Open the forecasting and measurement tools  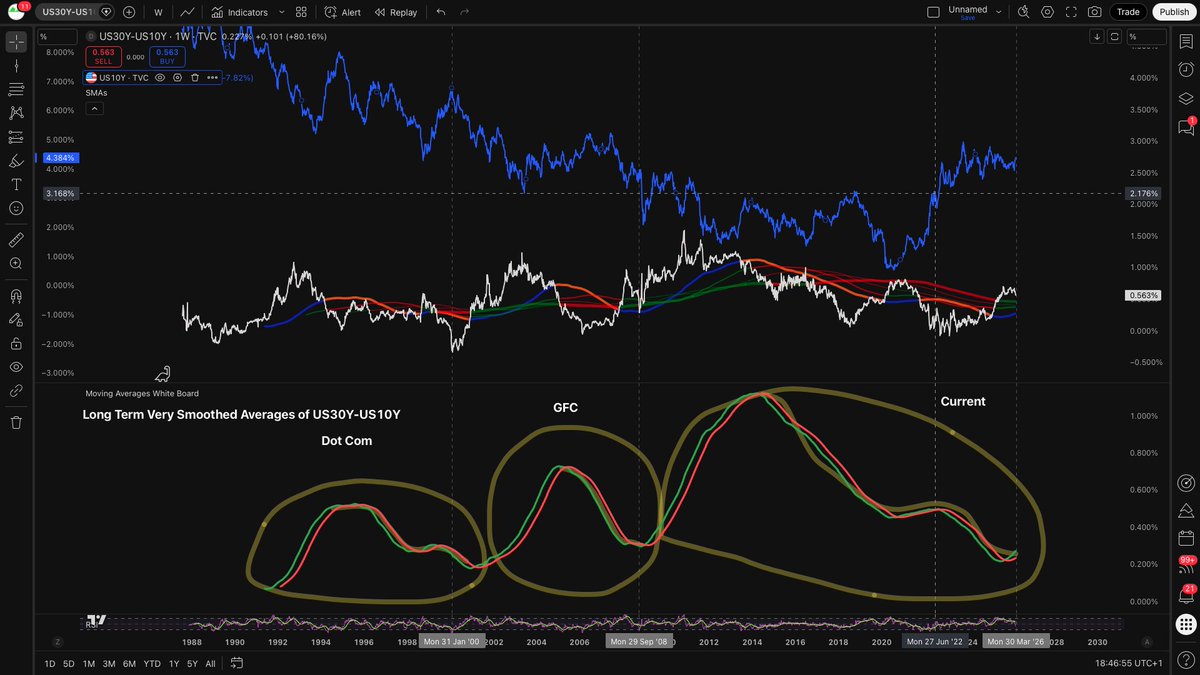[x=16, y=137]
